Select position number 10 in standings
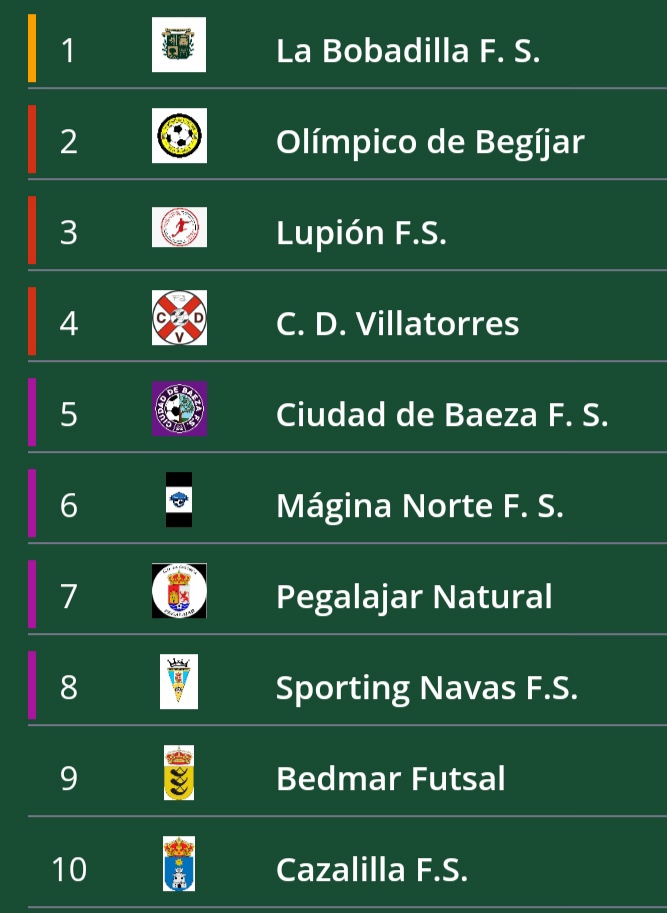667x913 pixels. 69,869
